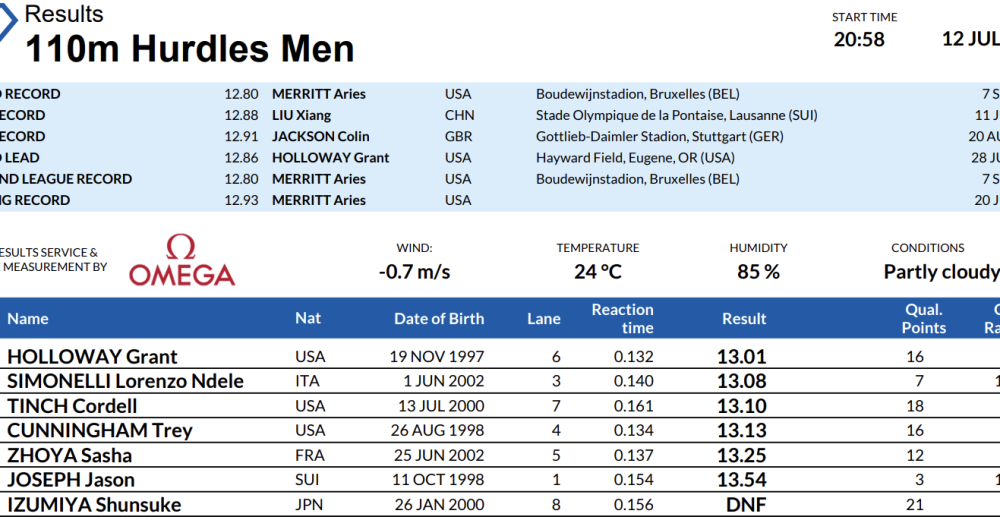Image resolution: width=1000 pixels, height=520 pixels.
Task: Click JOSEPH Jason's name
Action: pyautogui.click(x=71, y=480)
